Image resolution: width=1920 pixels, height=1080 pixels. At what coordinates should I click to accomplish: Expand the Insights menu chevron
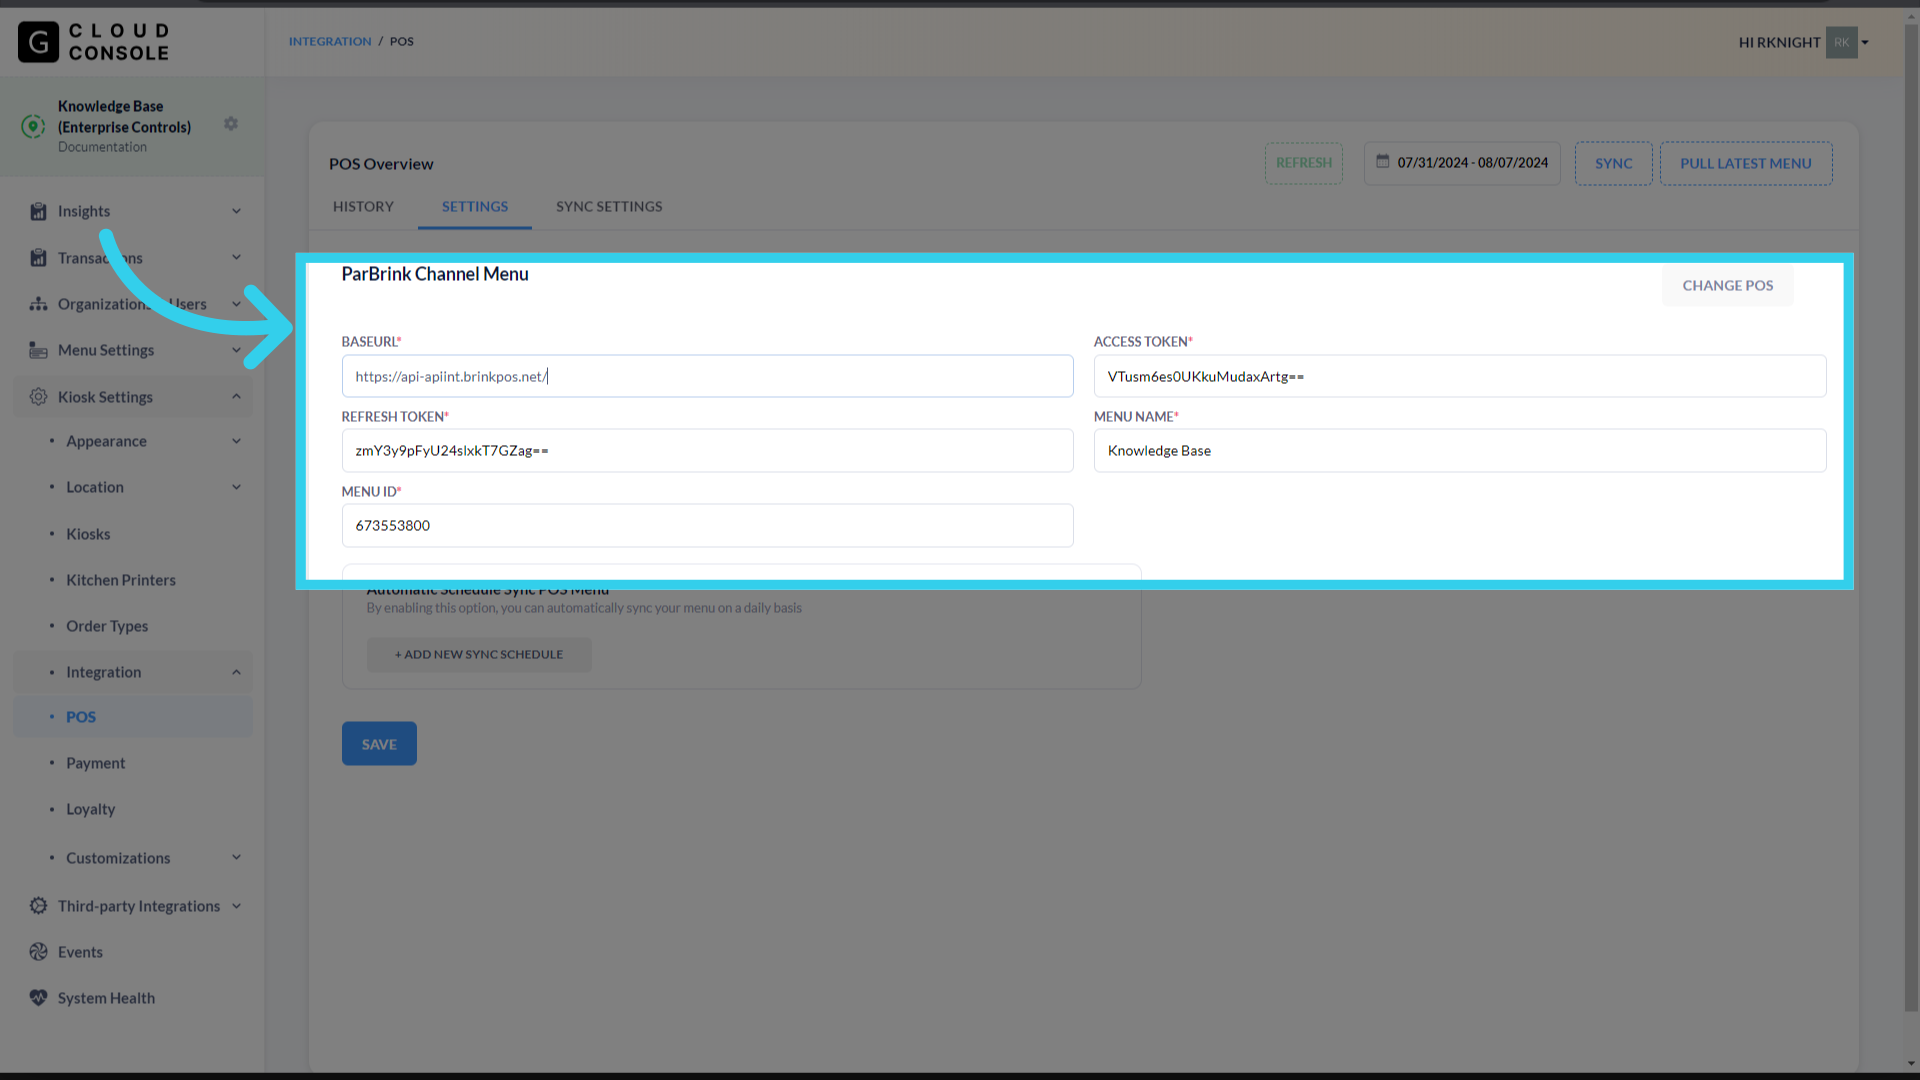point(237,211)
